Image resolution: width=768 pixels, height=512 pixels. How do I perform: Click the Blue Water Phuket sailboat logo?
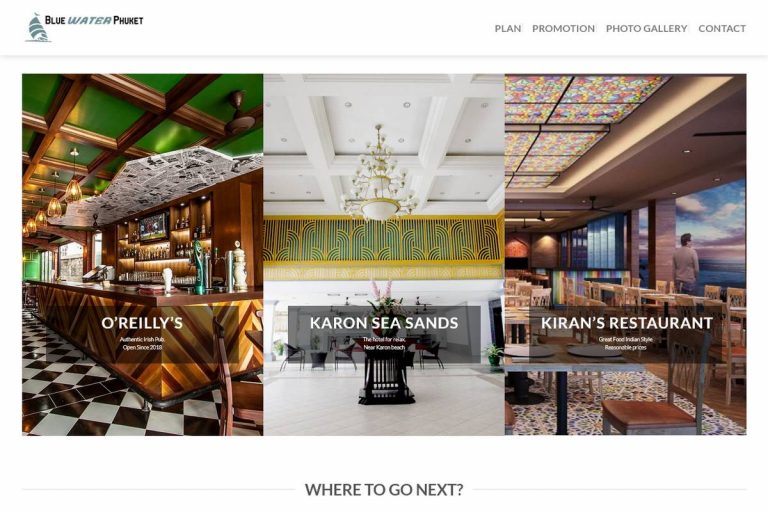[38, 27]
